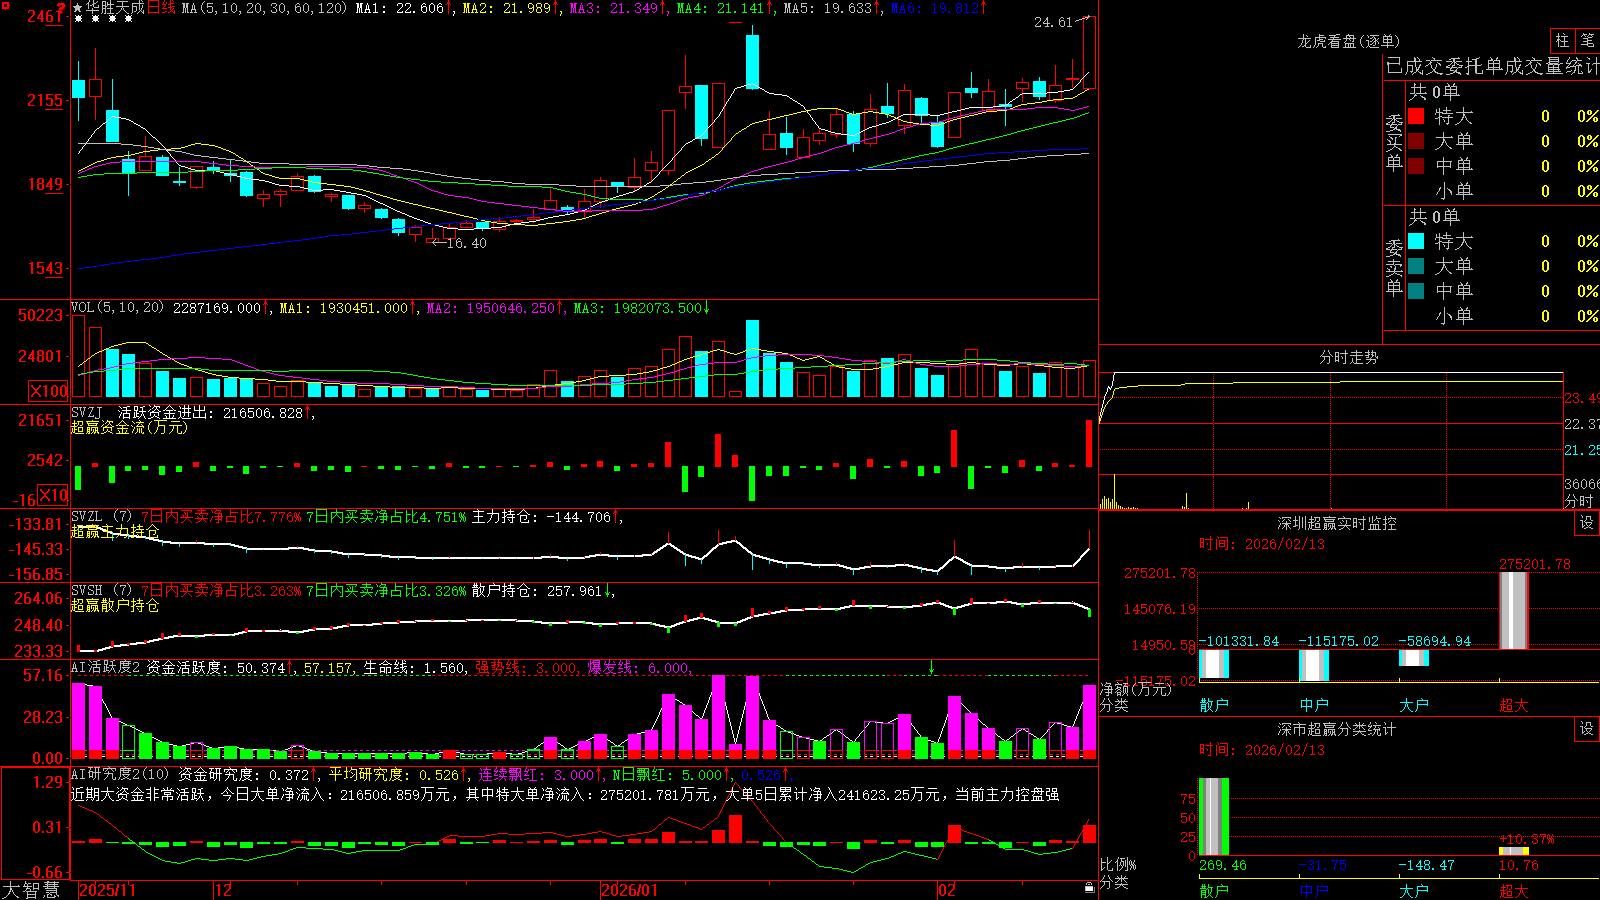
Task: Click 已成交委托单成交量统计 header
Action: pyautogui.click(x=1492, y=66)
